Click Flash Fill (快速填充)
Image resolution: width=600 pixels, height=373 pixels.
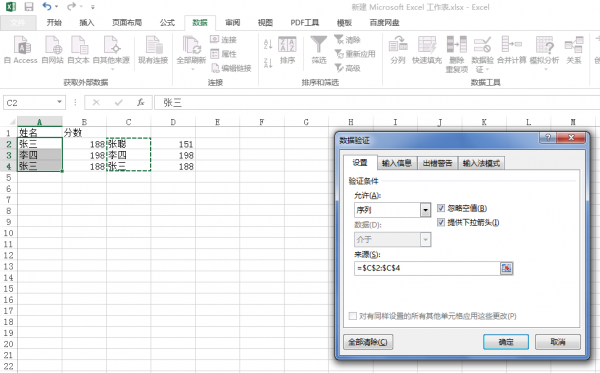coord(427,50)
